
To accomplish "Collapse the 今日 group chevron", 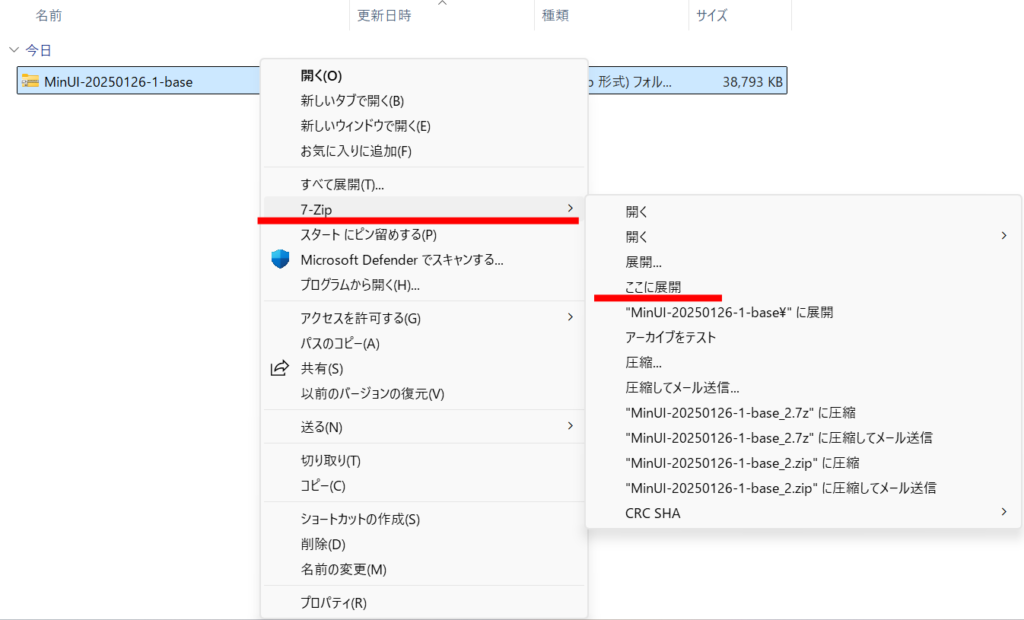I will [14, 50].
